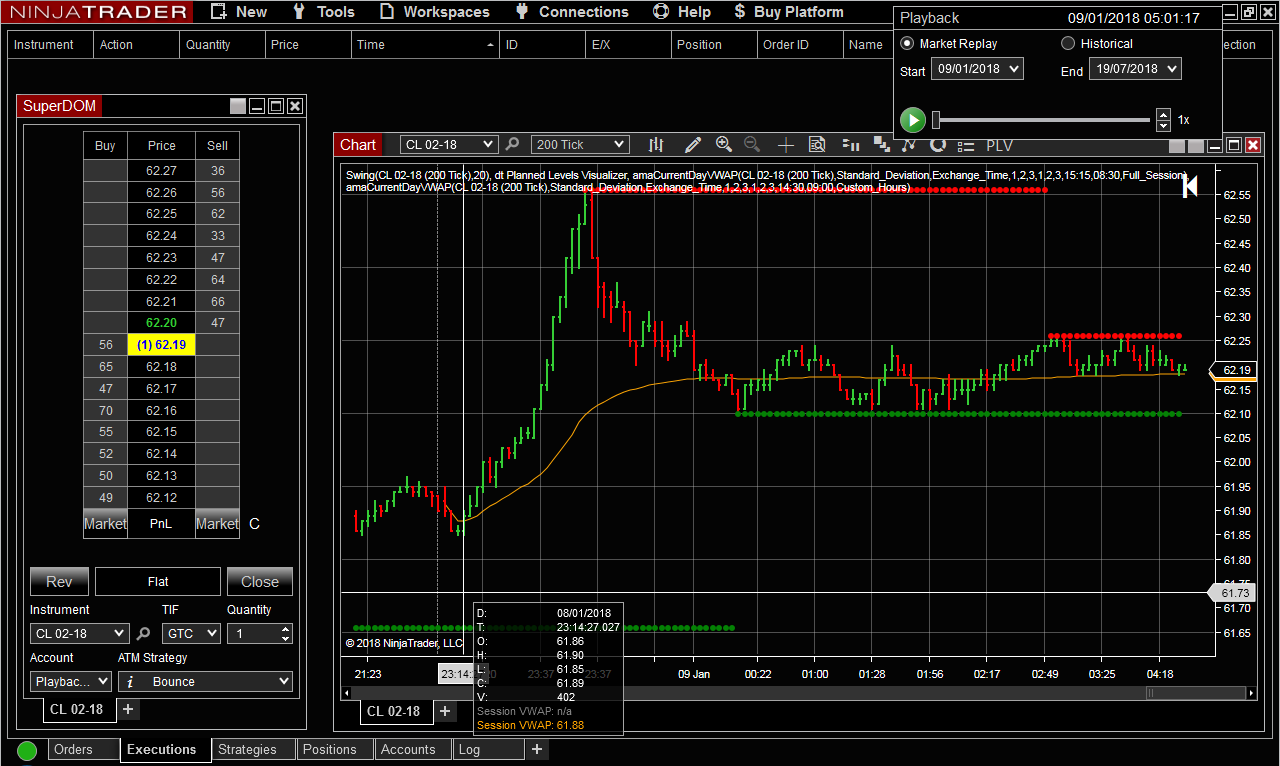Open the Workspaces menu
The height and width of the screenshot is (766, 1280).
pyautogui.click(x=435, y=12)
